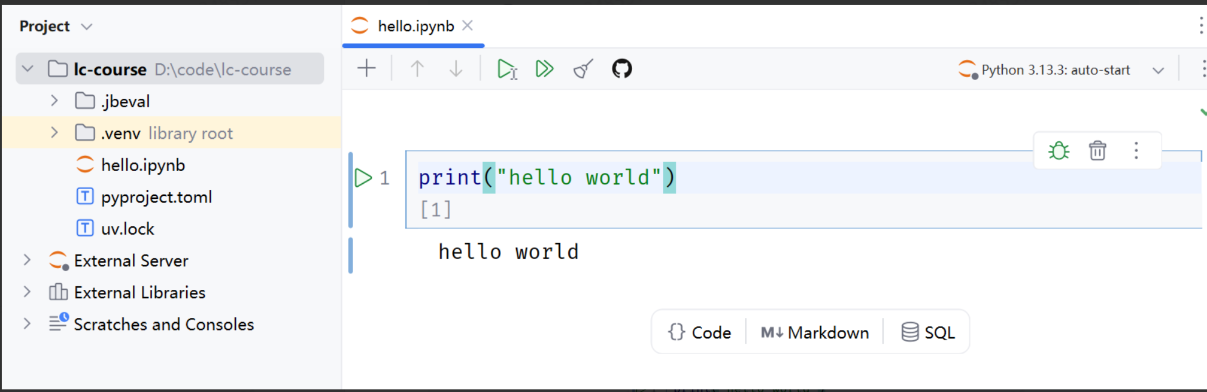
Task: Expand the External Server node
Action: [x=28, y=260]
